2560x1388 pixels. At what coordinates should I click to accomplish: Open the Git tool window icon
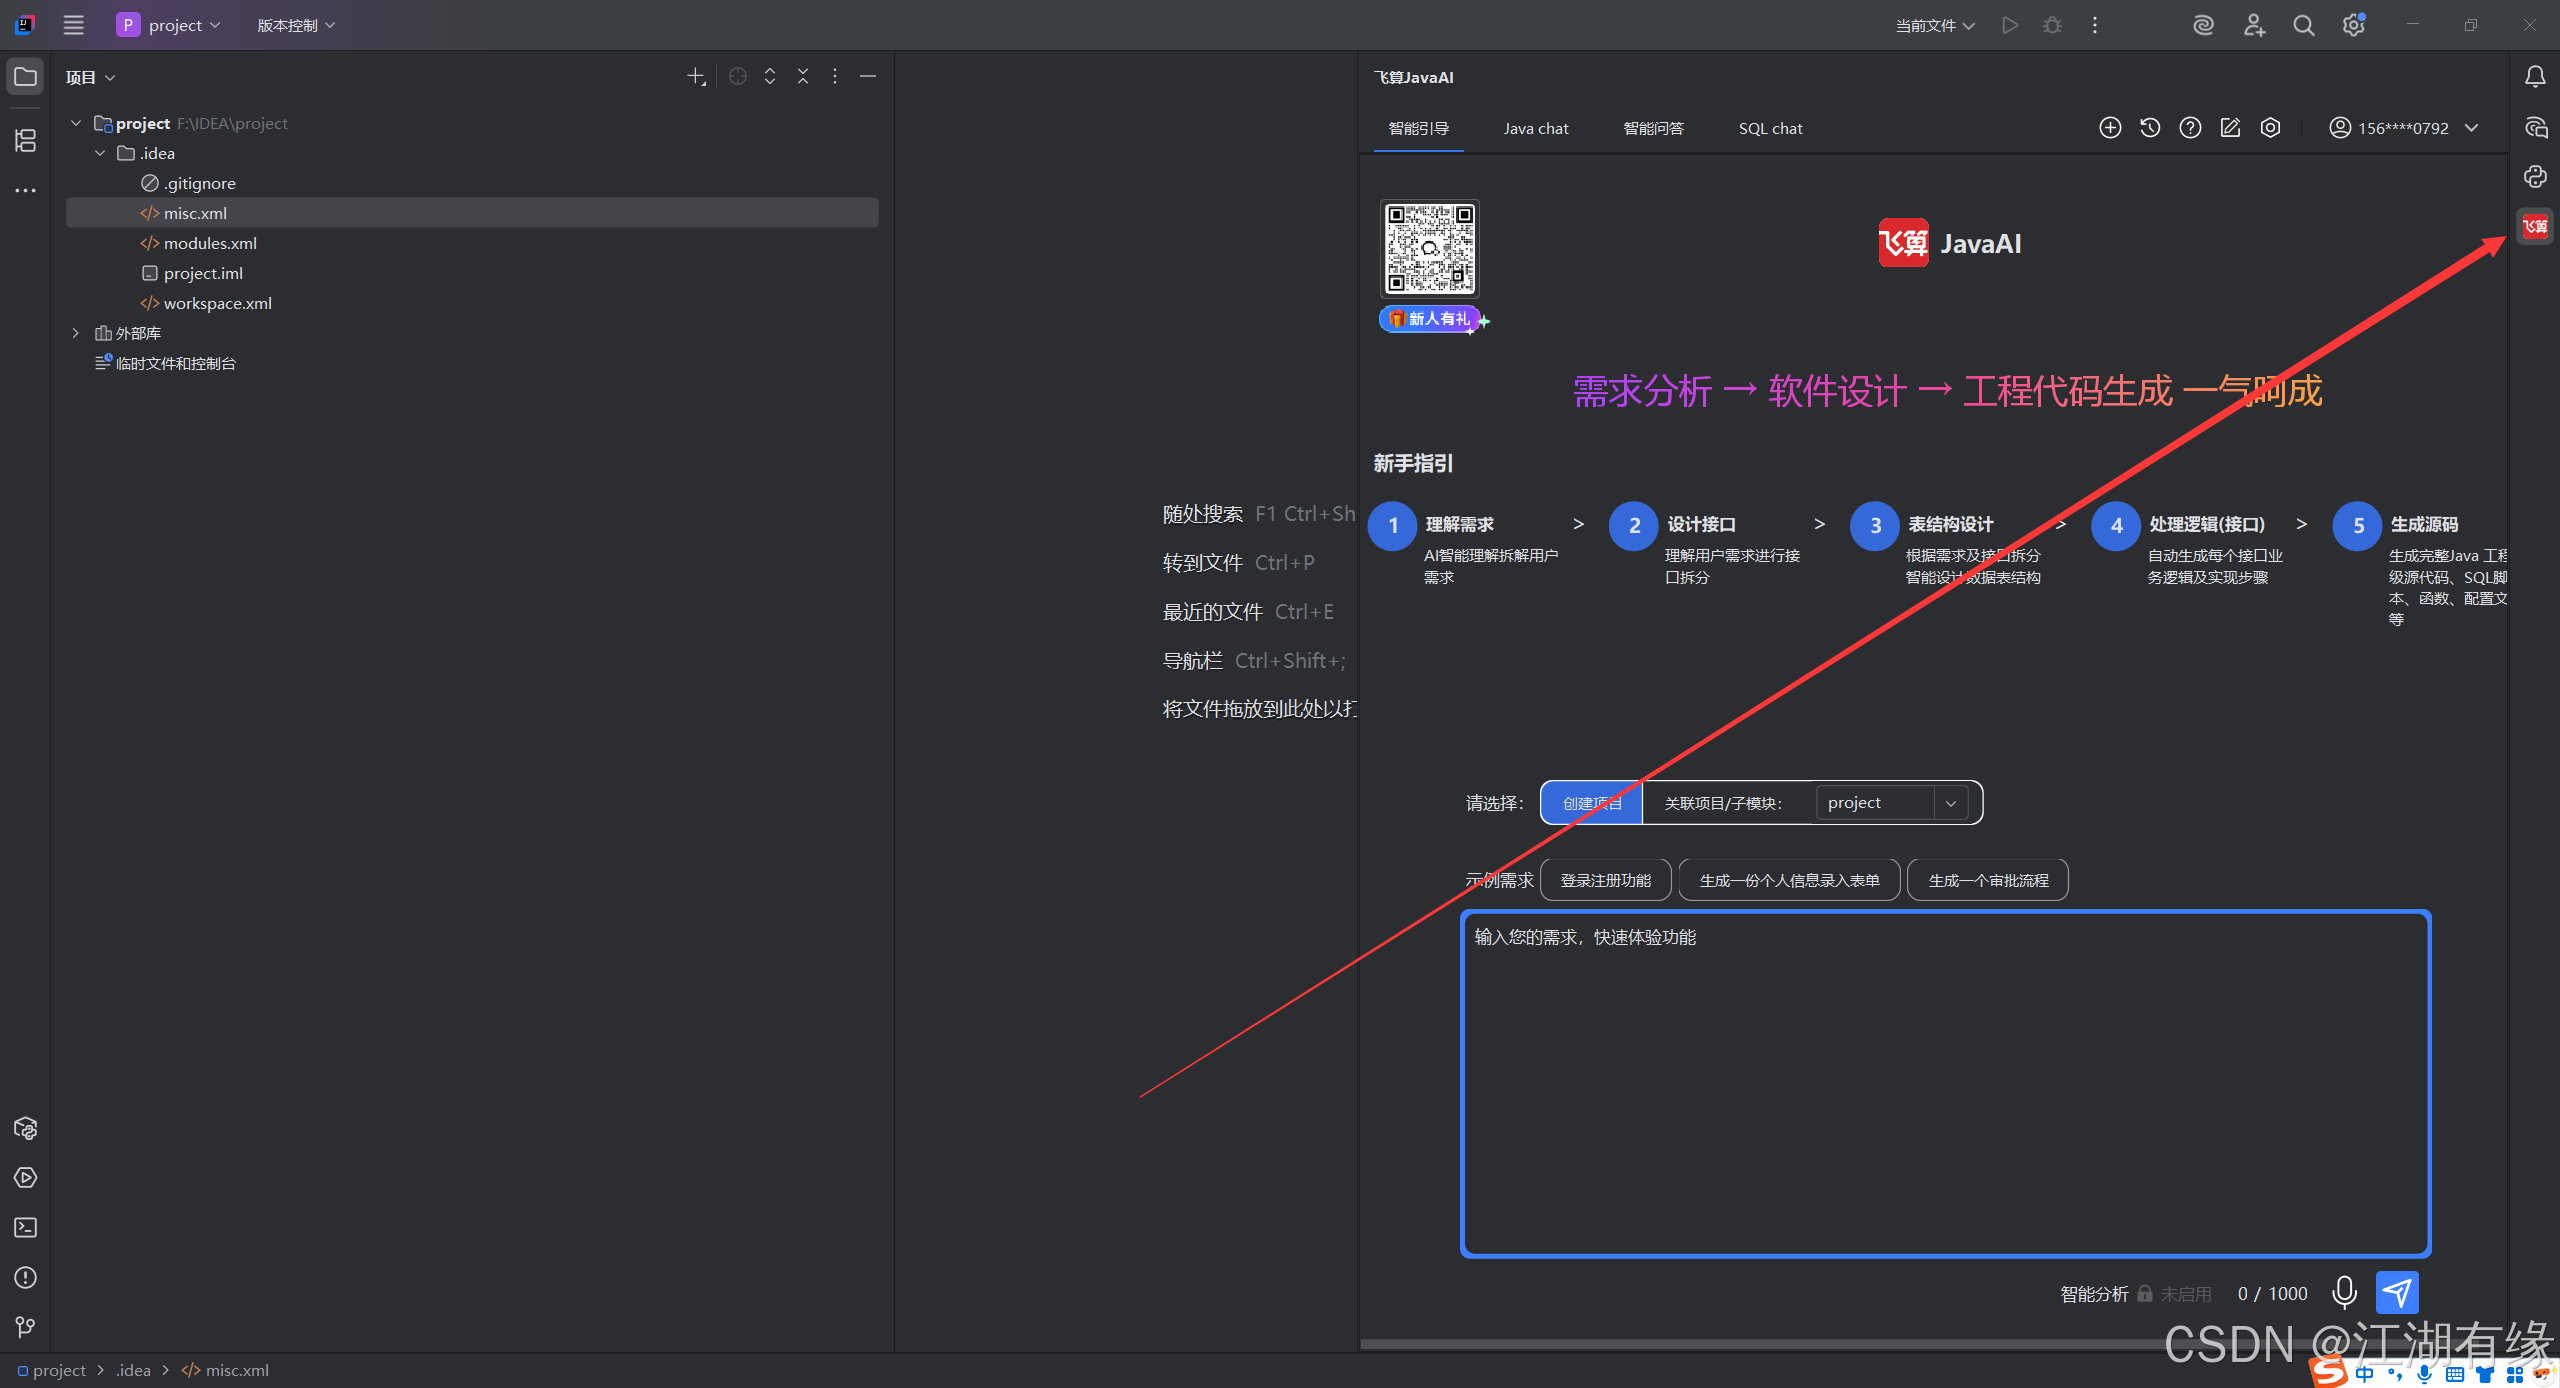coord(25,1327)
